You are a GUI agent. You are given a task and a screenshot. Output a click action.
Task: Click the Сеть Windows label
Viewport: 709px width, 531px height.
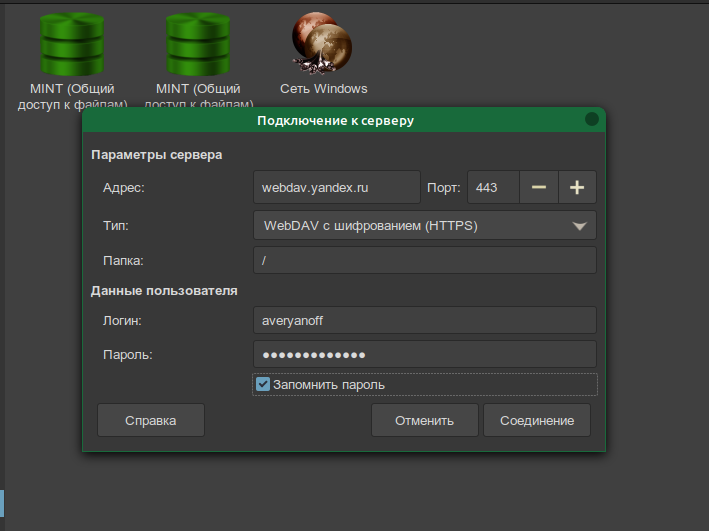click(x=324, y=89)
